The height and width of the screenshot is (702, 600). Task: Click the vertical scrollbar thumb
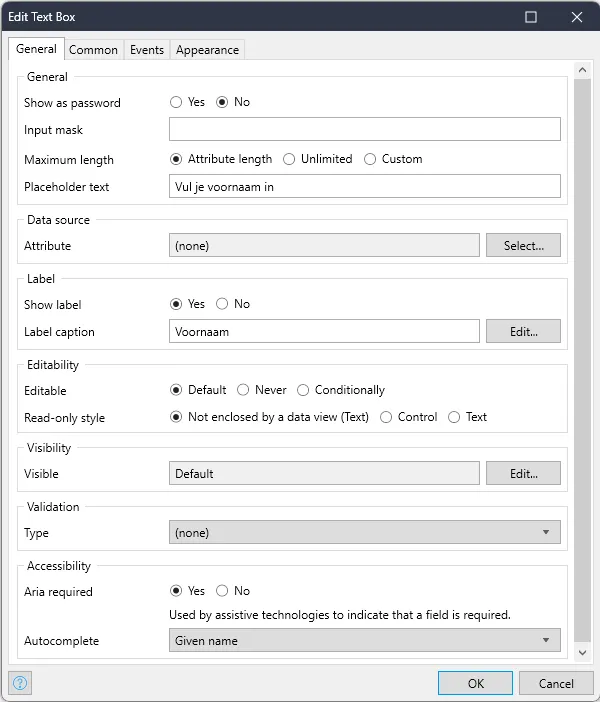click(x=583, y=360)
